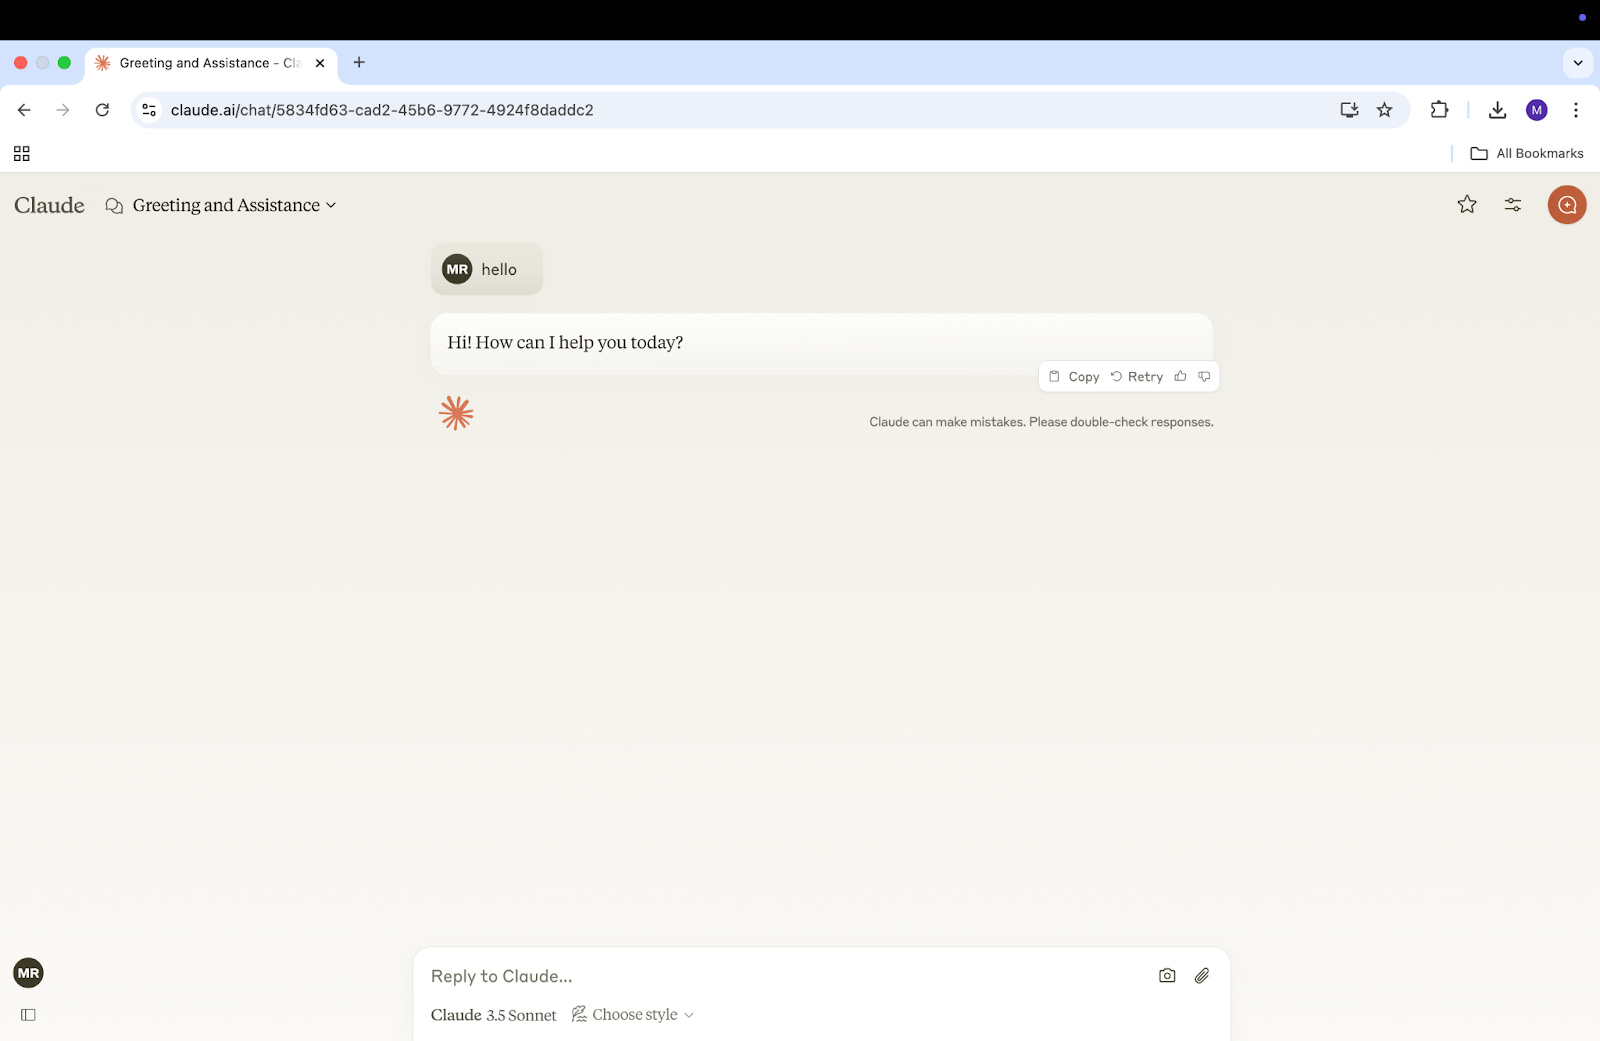Viewport: 1600px width, 1041px height.
Task: Capture screenshot with camera icon
Action: pyautogui.click(x=1167, y=975)
